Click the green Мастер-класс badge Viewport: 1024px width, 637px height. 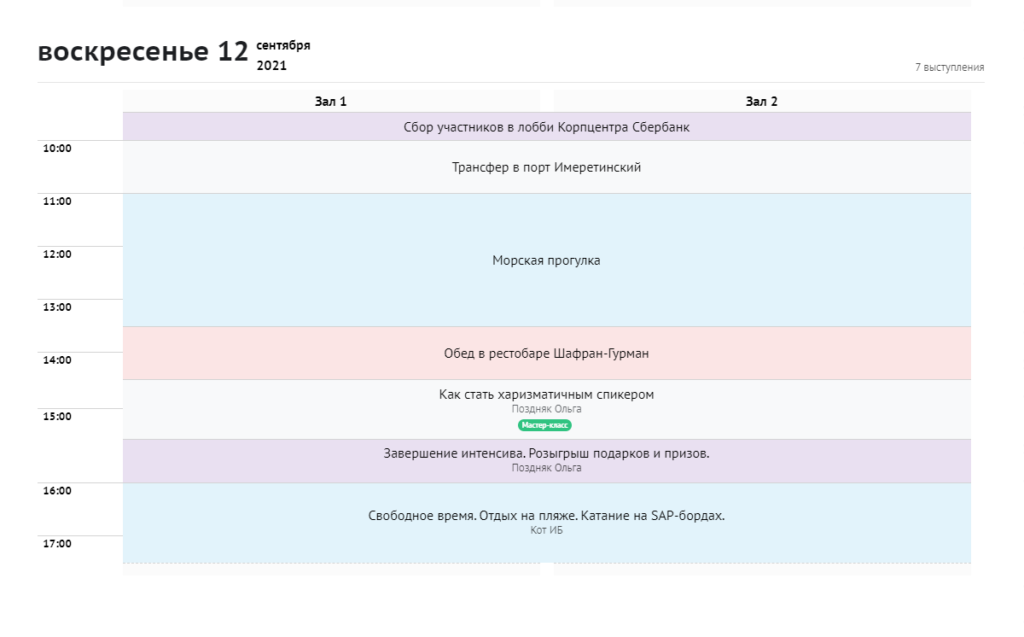pos(545,426)
